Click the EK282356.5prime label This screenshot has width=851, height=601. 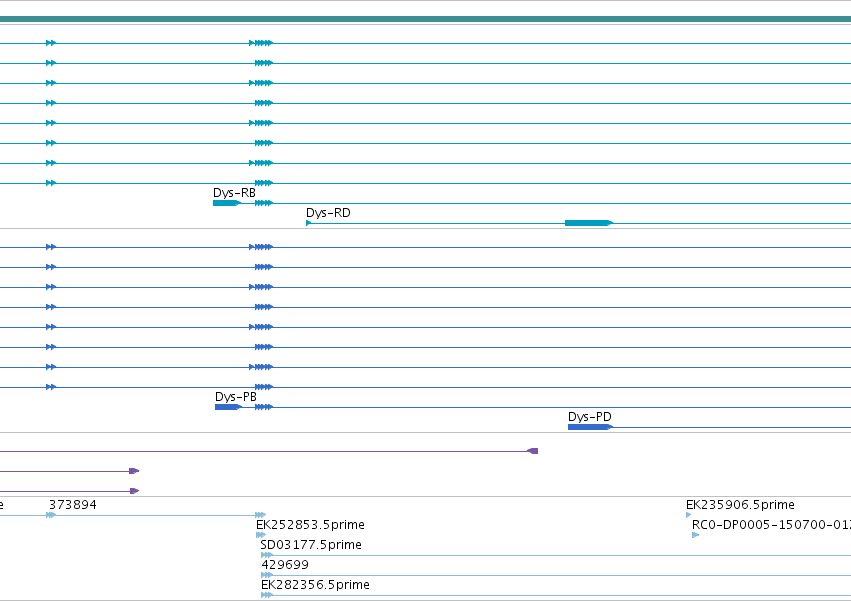pos(315,585)
